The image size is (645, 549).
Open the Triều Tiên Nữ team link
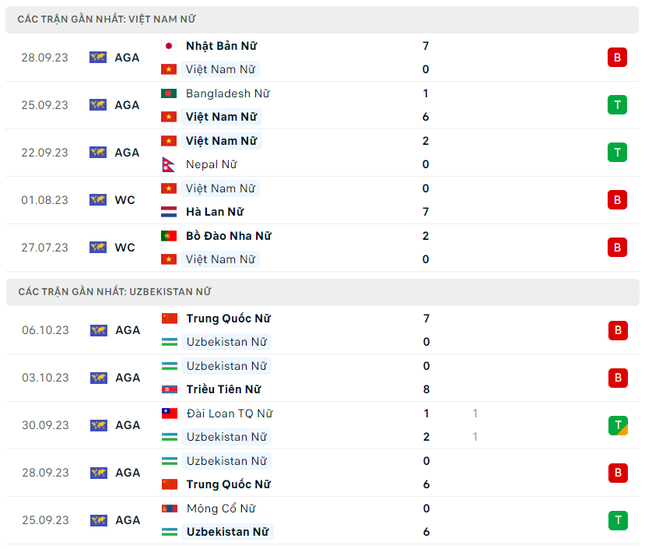click(x=222, y=389)
